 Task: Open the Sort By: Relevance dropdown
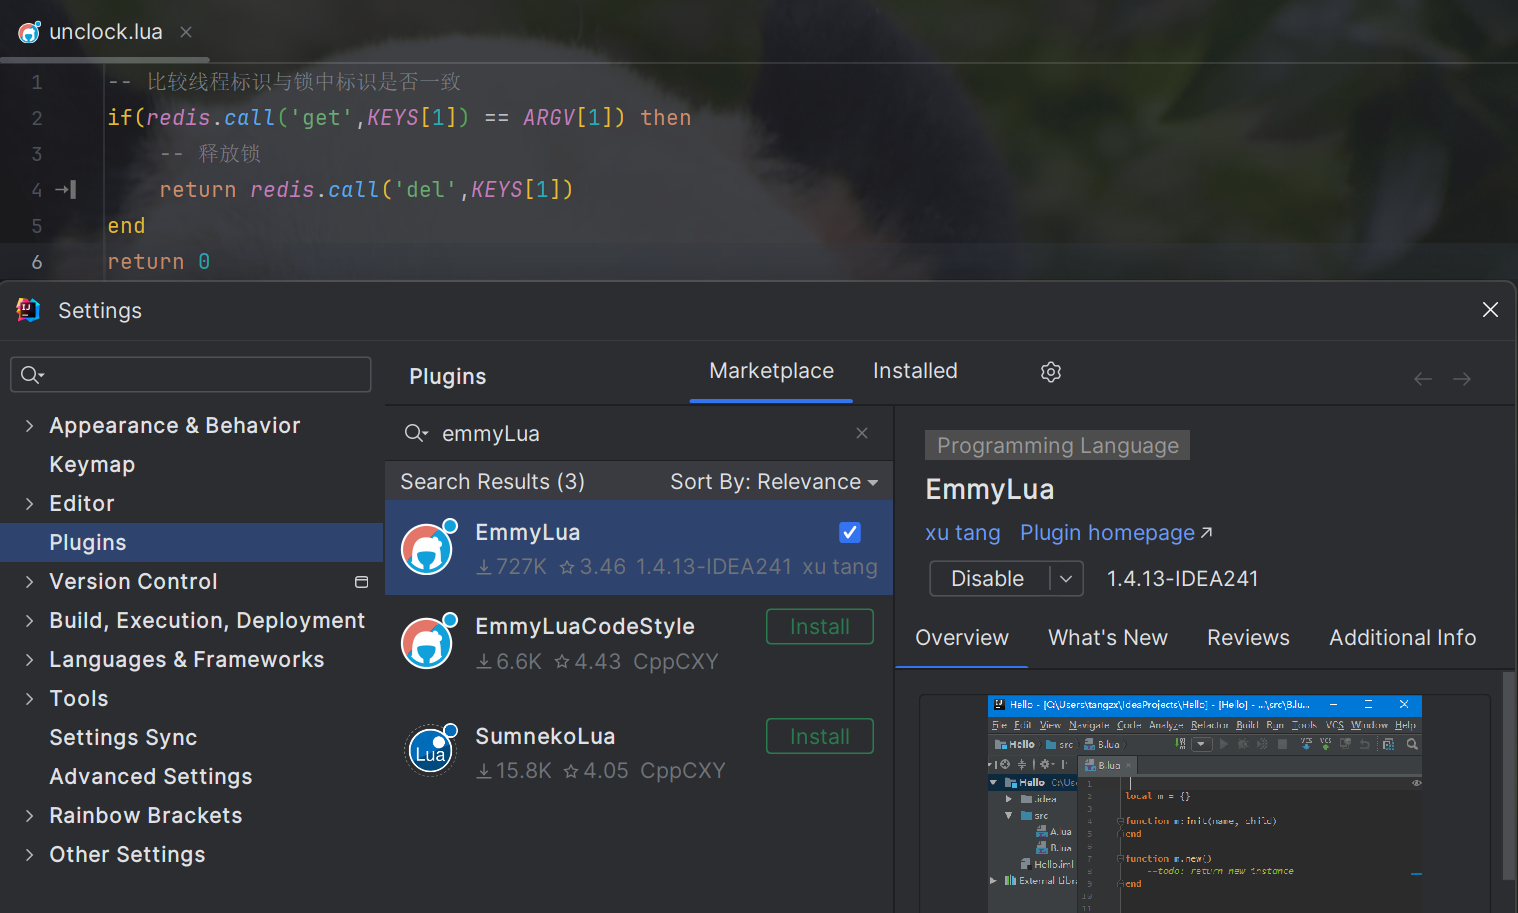(774, 482)
